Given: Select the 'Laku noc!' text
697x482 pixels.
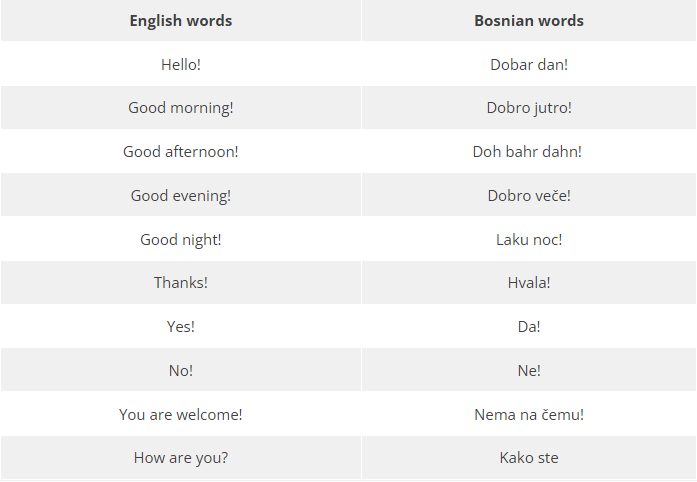Looking at the screenshot, I should pos(529,240).
